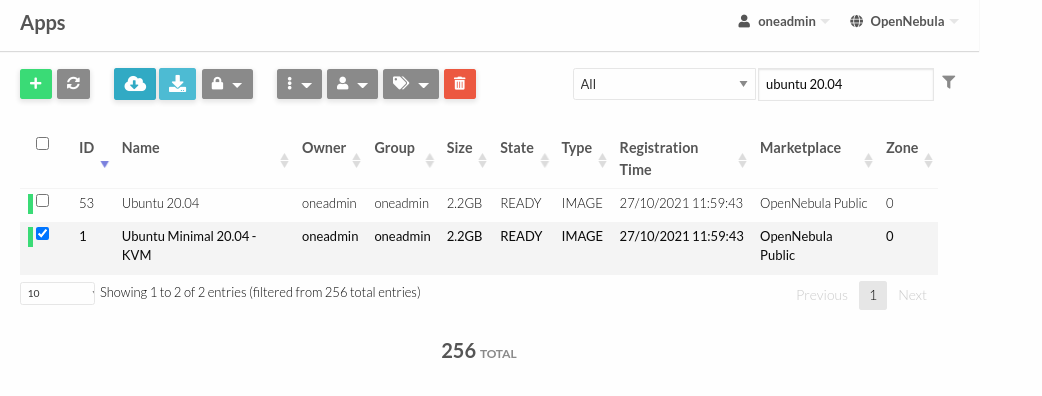1042x396 pixels.
Task: Click the globe icon beside OpenNebula
Action: [857, 21]
